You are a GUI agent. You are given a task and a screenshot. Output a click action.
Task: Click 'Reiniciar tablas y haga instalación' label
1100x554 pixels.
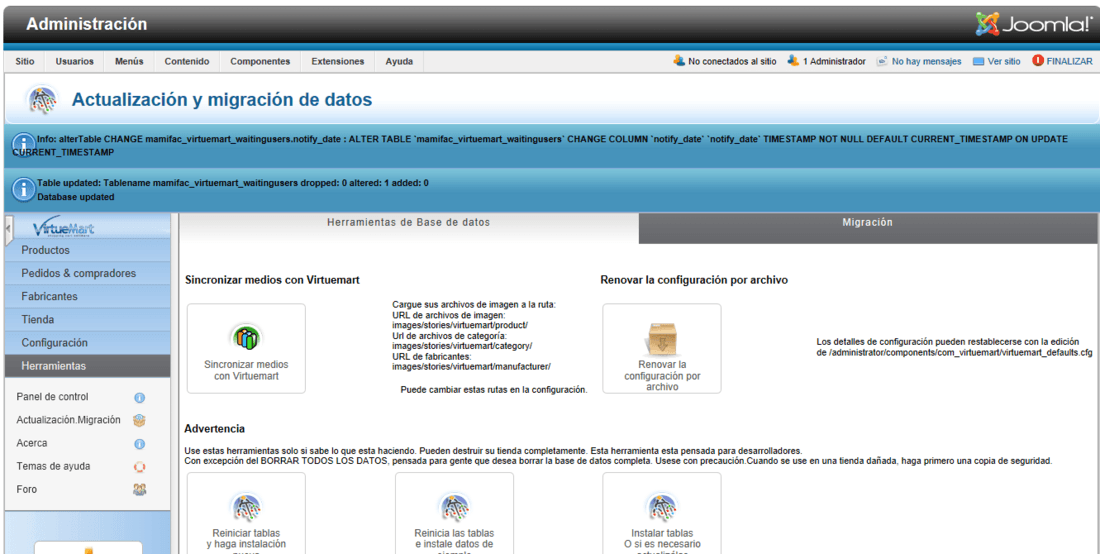(x=246, y=539)
